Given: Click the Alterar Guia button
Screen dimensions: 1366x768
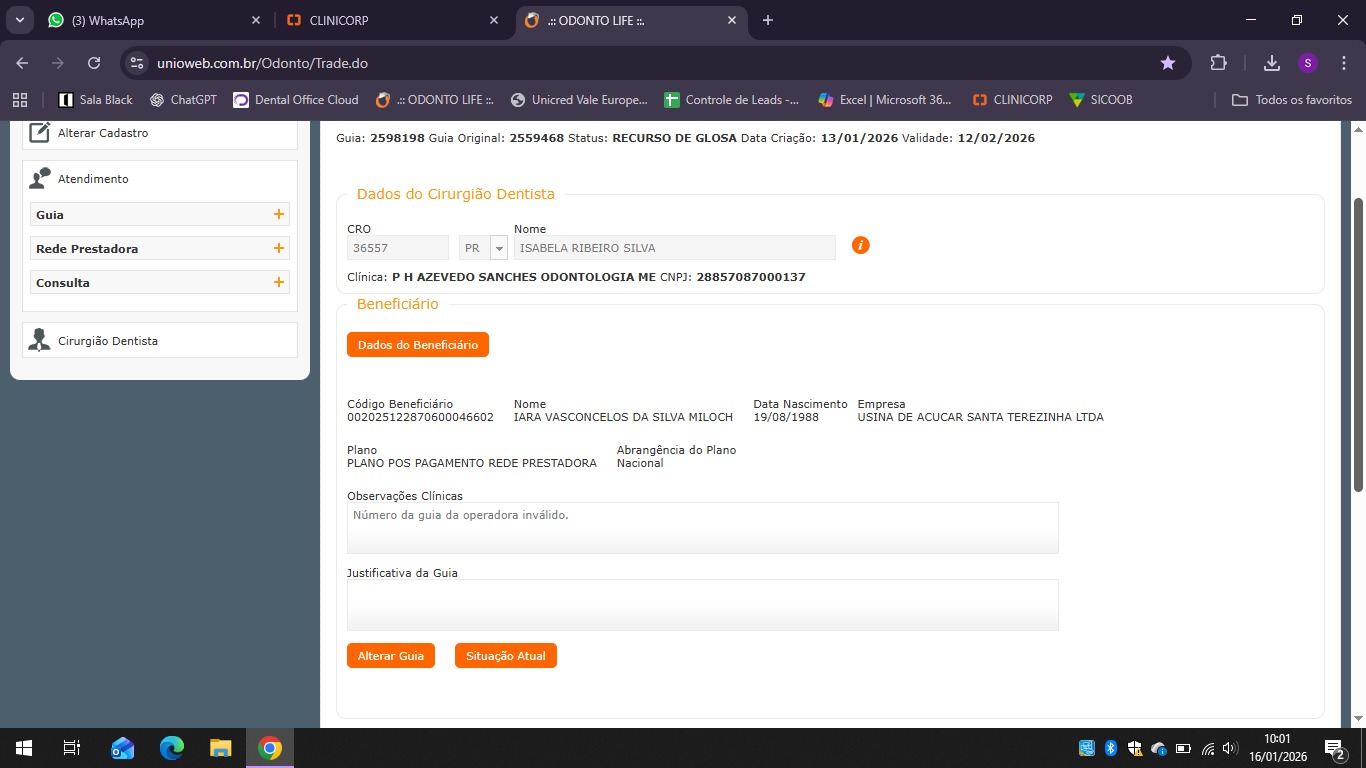Looking at the screenshot, I should coord(390,656).
